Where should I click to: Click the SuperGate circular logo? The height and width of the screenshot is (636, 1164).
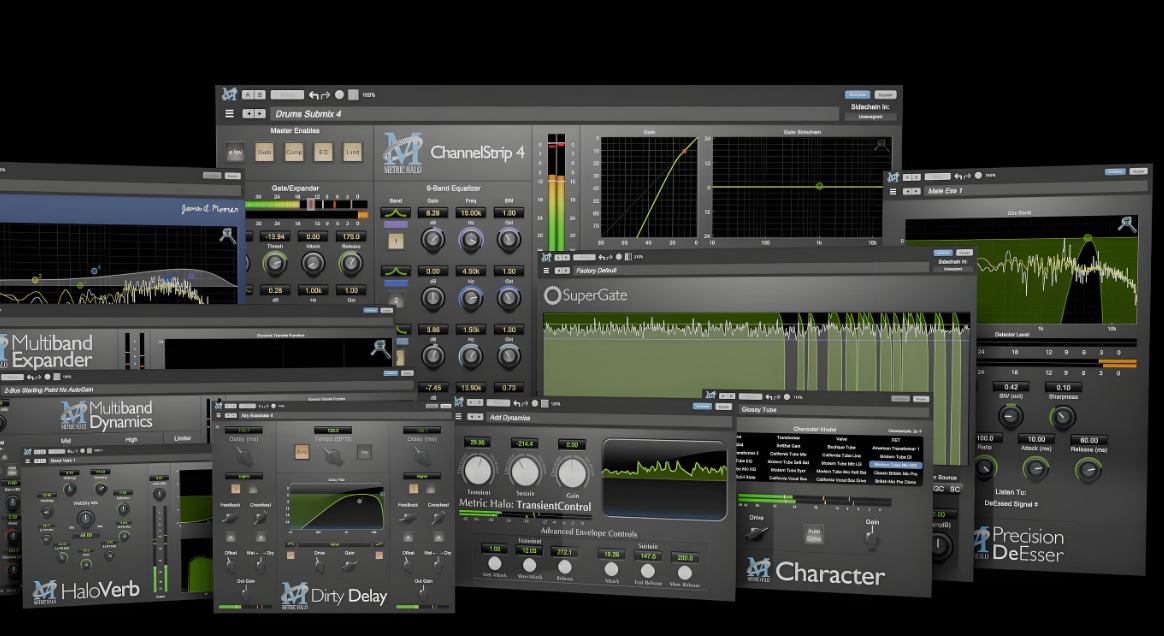[x=552, y=295]
